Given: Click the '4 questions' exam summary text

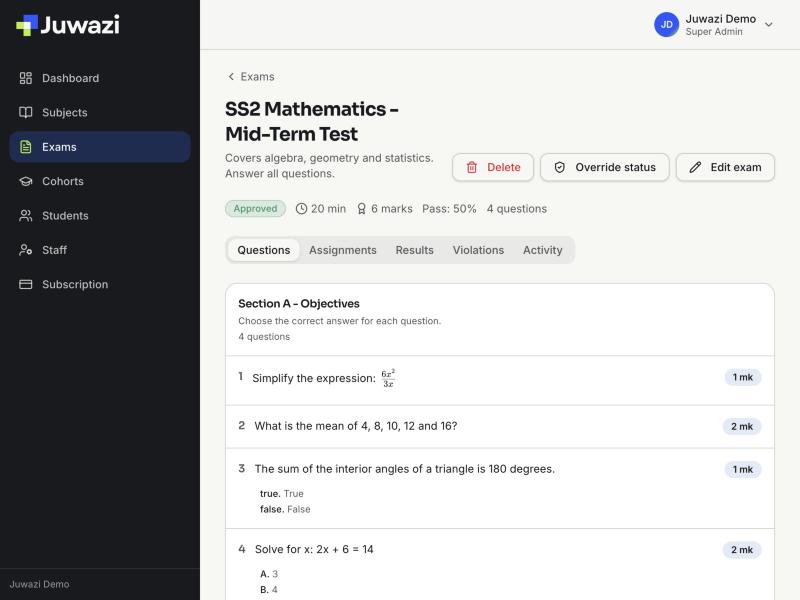Looking at the screenshot, I should [516, 209].
